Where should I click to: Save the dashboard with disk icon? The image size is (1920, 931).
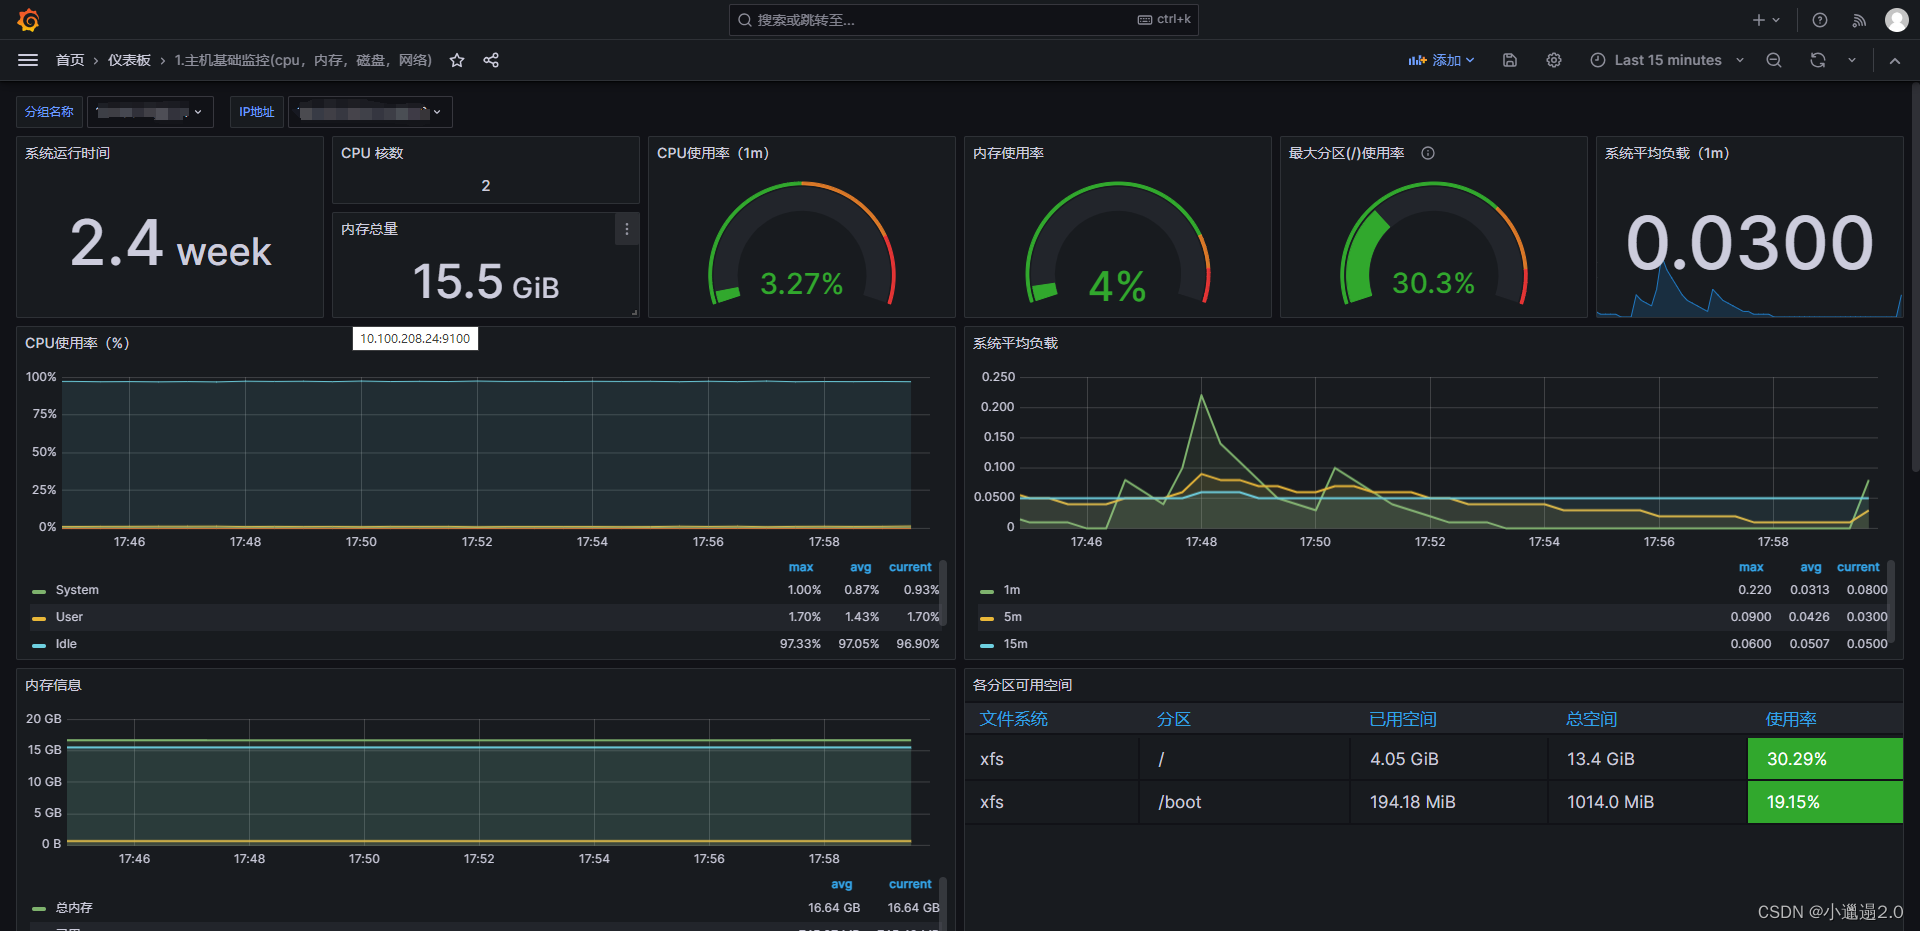[x=1510, y=60]
